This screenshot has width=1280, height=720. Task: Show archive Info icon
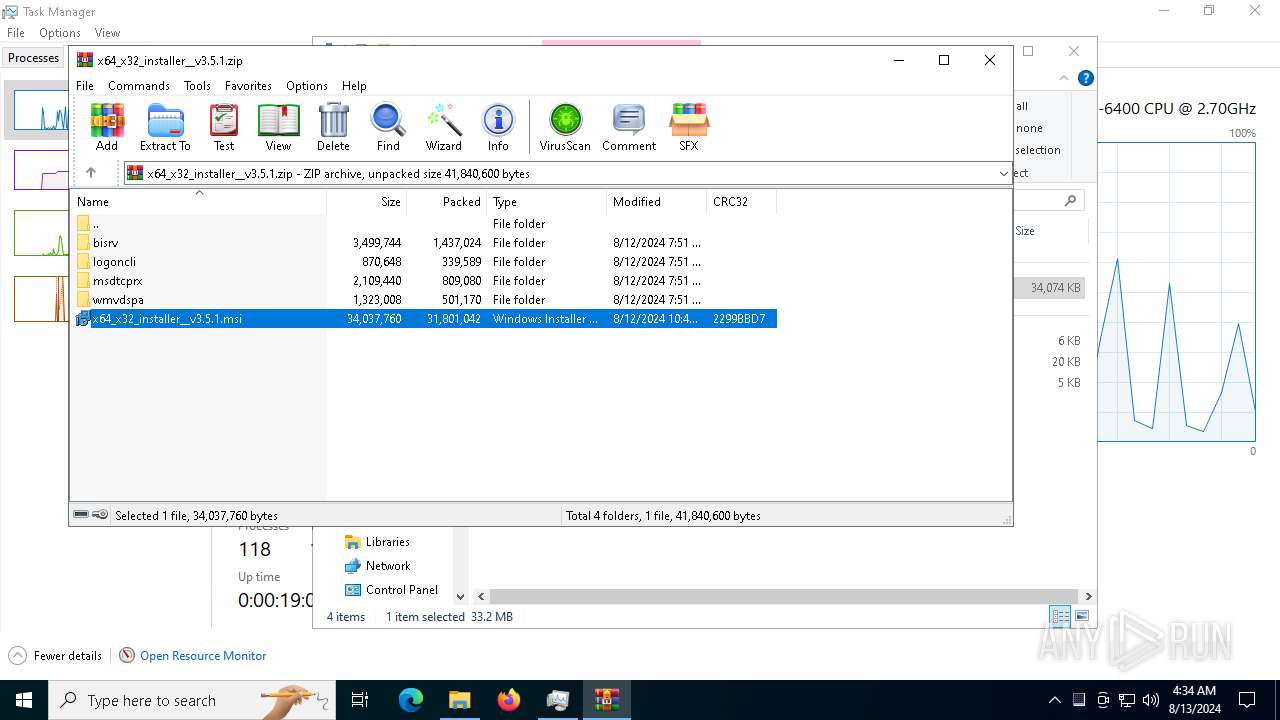coord(498,127)
